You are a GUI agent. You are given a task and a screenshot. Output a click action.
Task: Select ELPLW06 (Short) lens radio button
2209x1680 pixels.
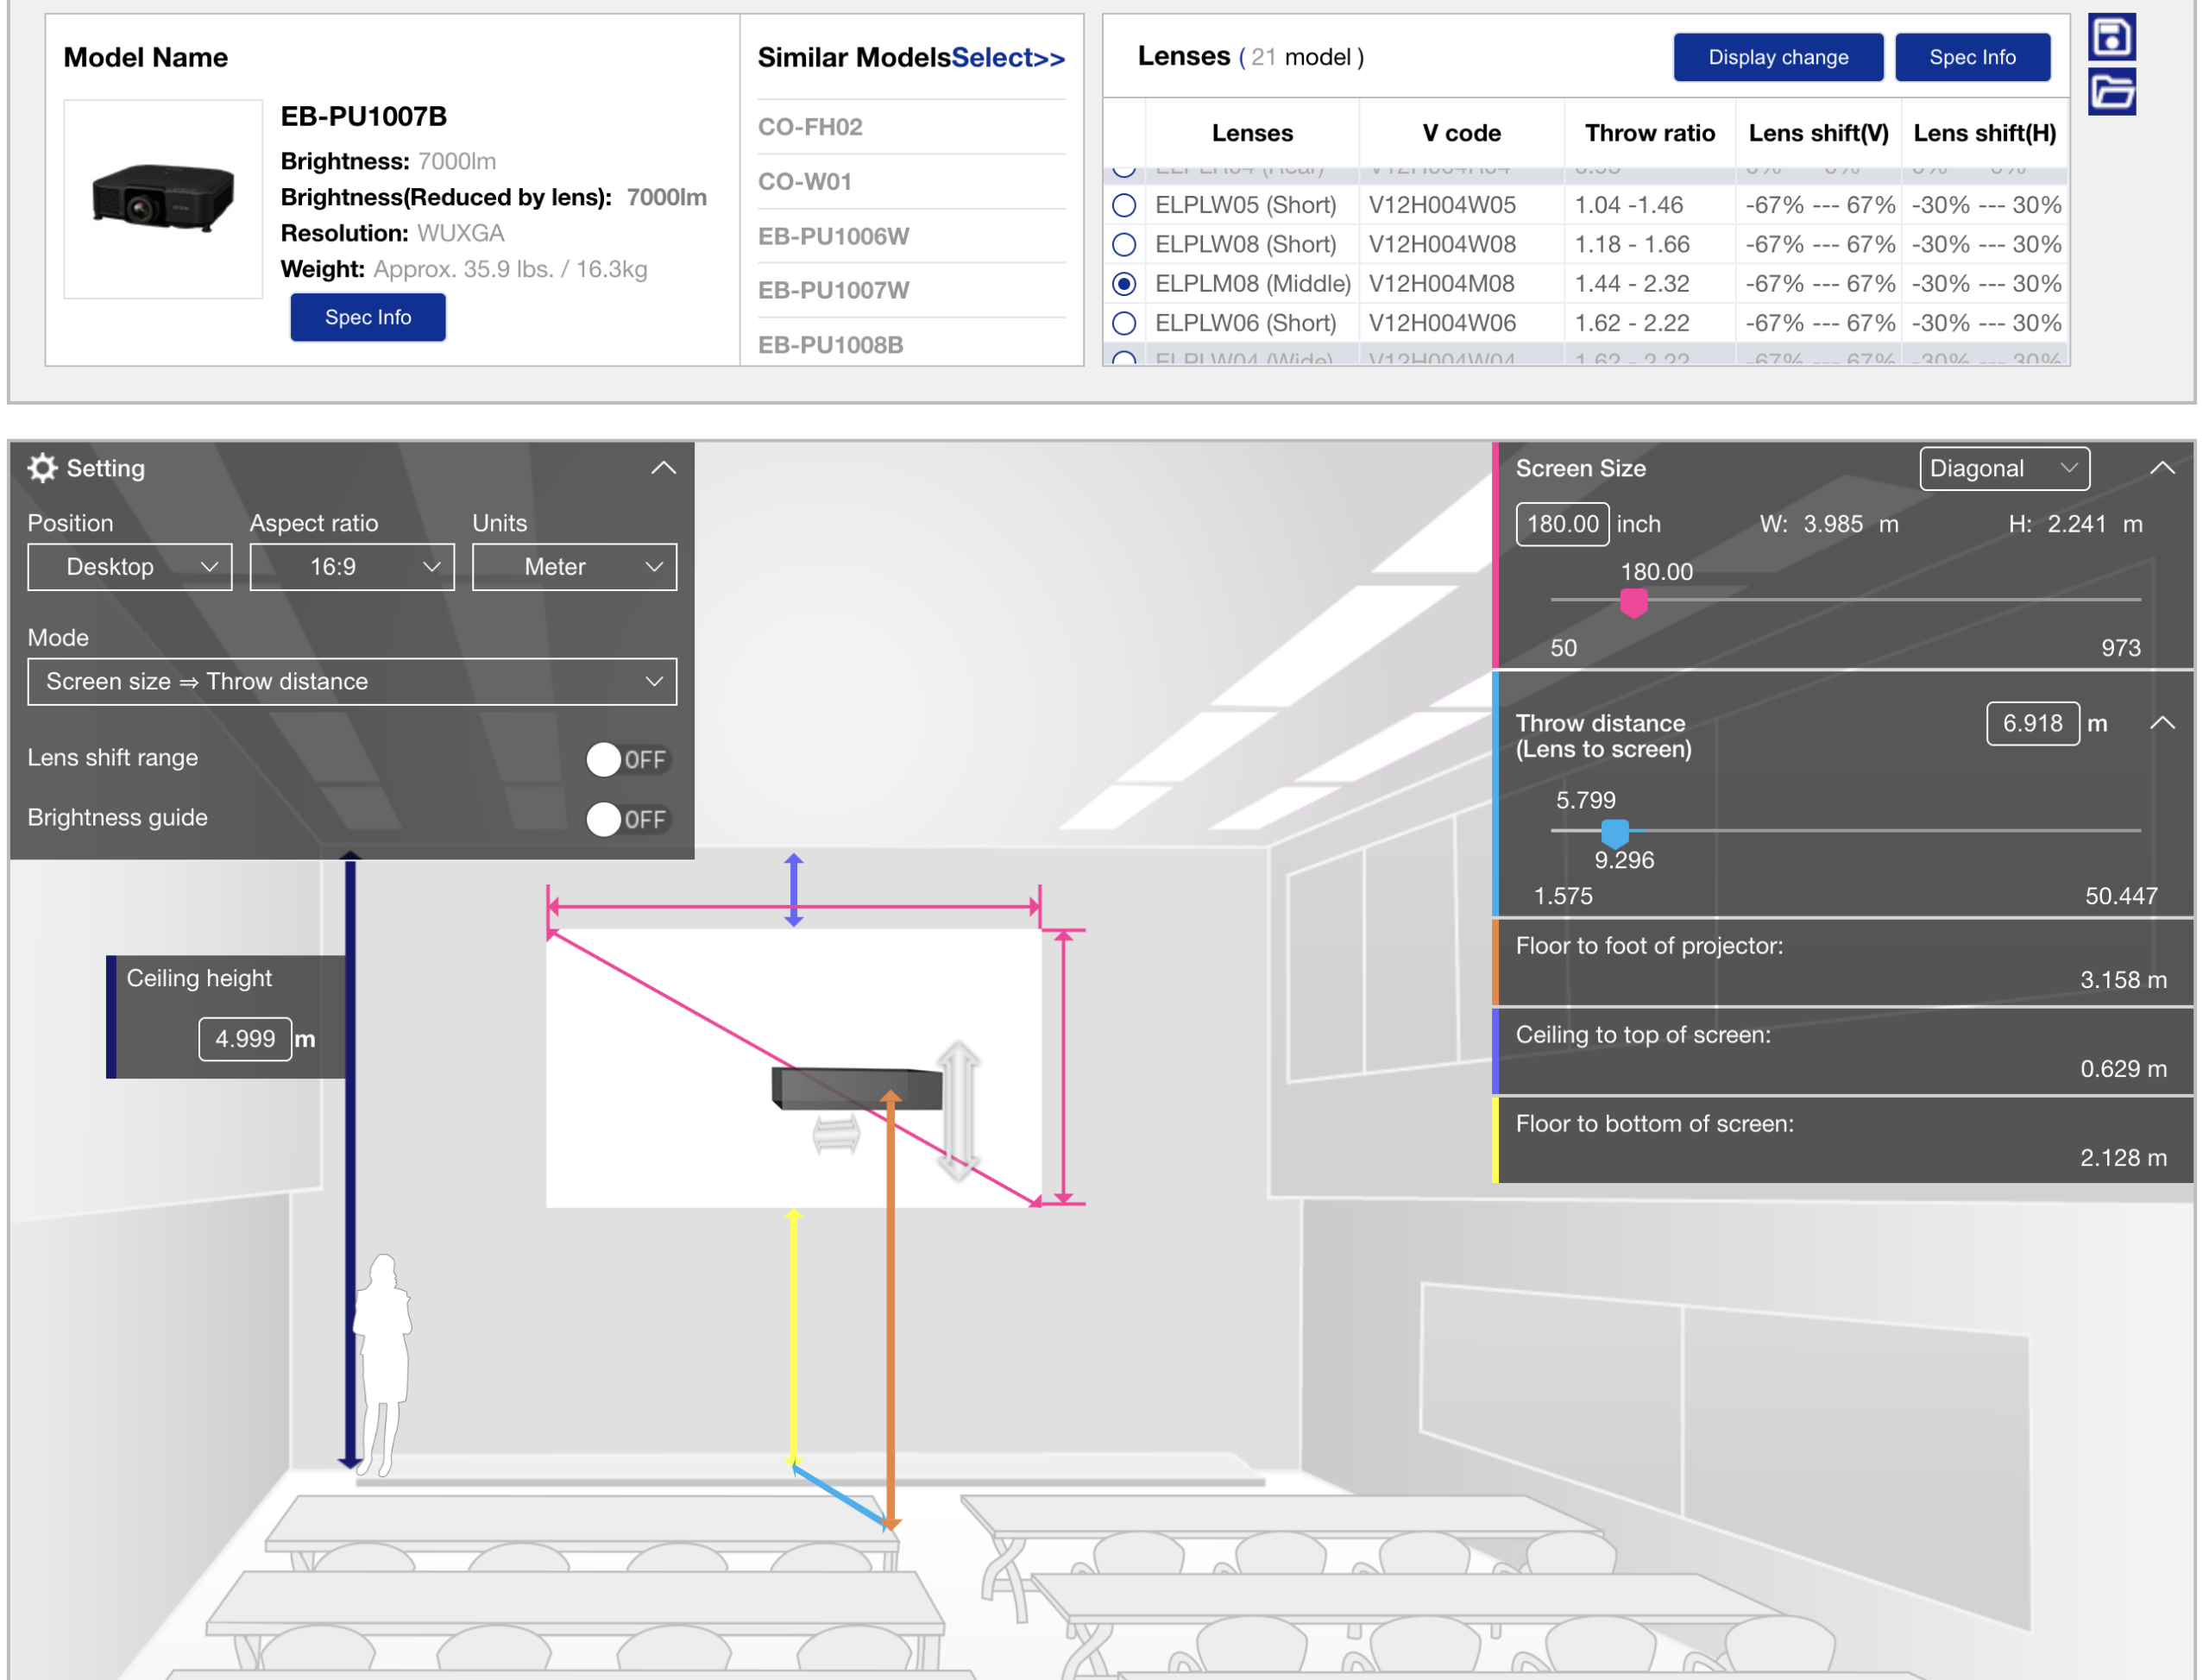pos(1124,323)
